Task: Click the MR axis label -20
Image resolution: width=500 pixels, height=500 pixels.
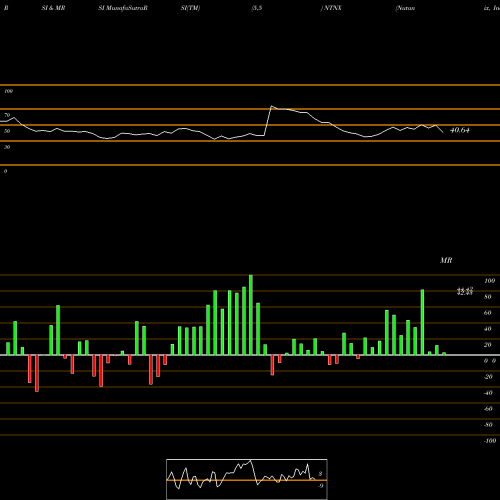Action: (488, 377)
